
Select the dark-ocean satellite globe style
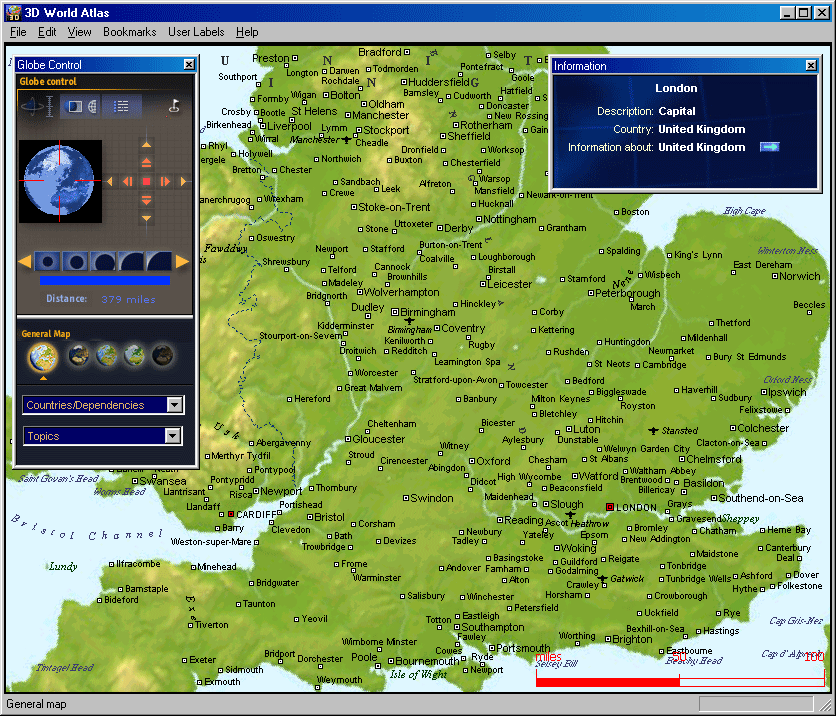click(x=79, y=355)
